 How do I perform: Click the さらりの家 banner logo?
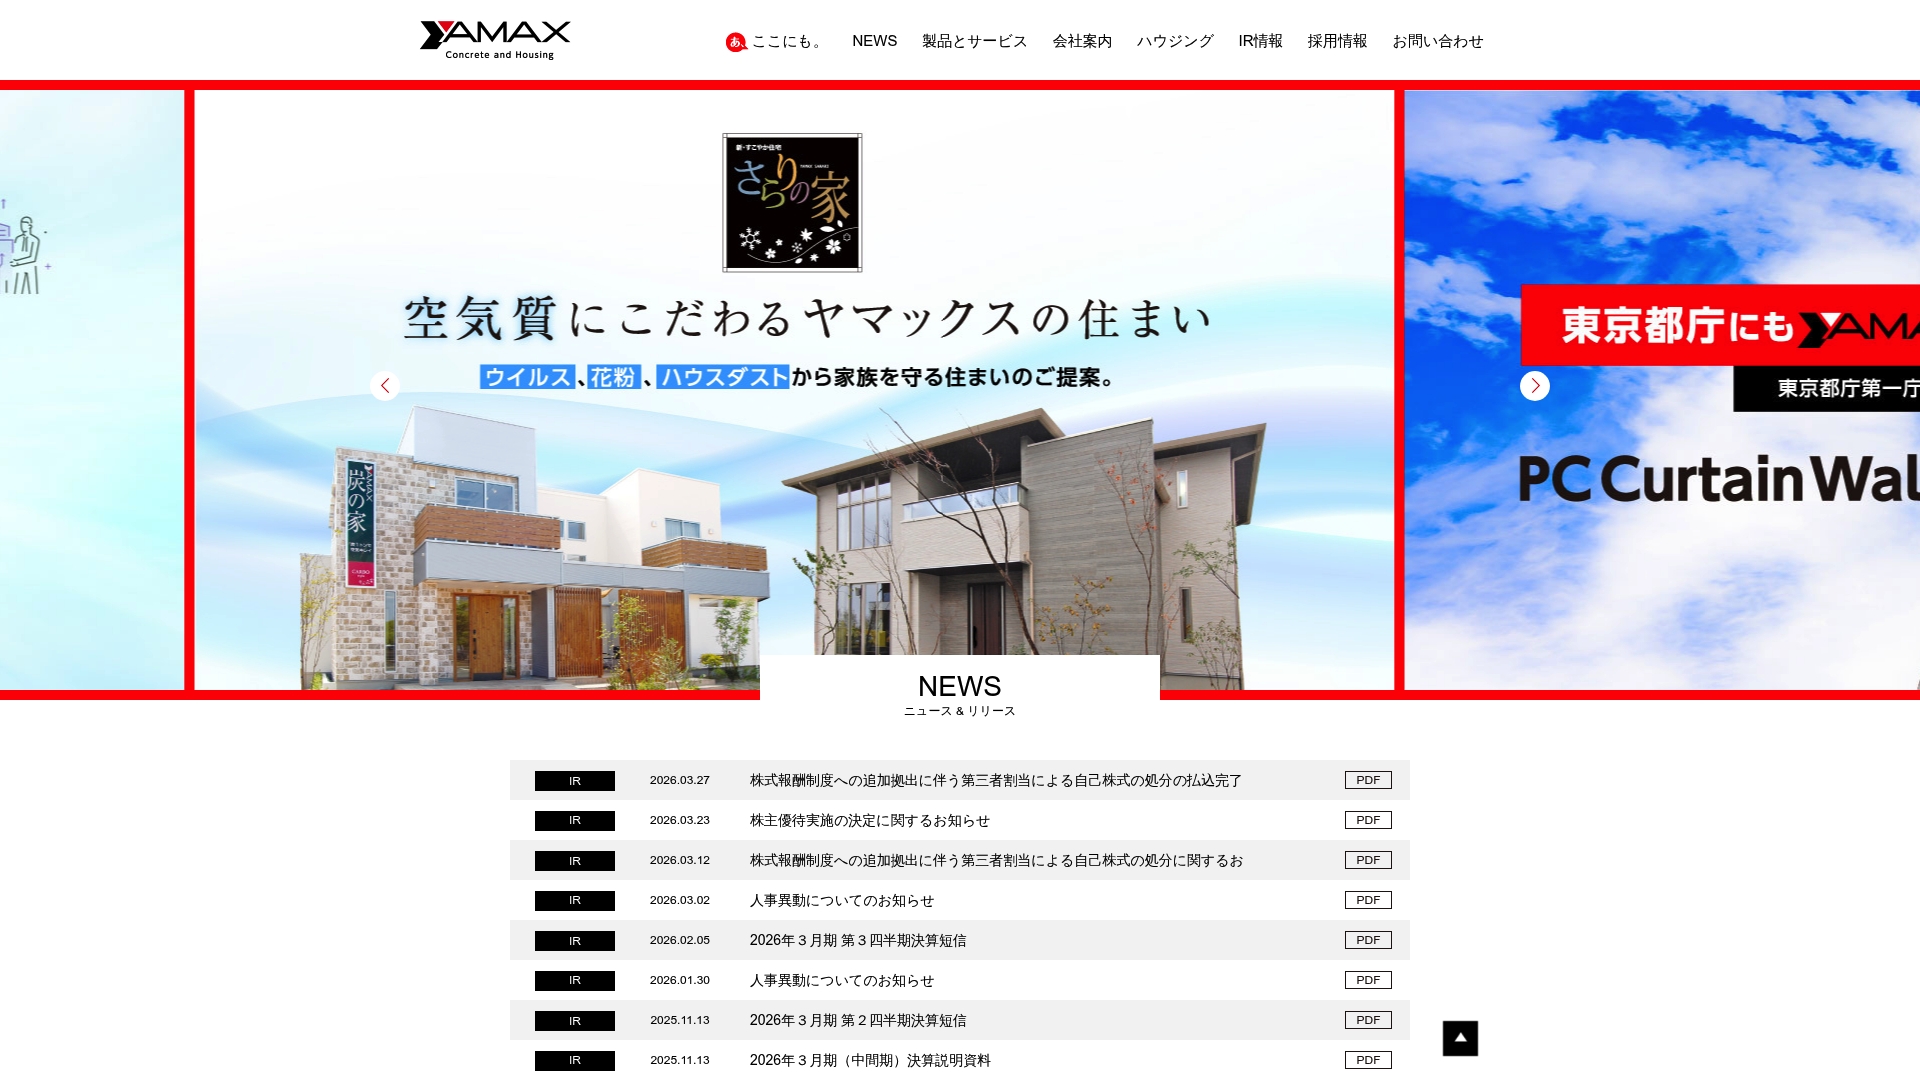click(x=792, y=202)
